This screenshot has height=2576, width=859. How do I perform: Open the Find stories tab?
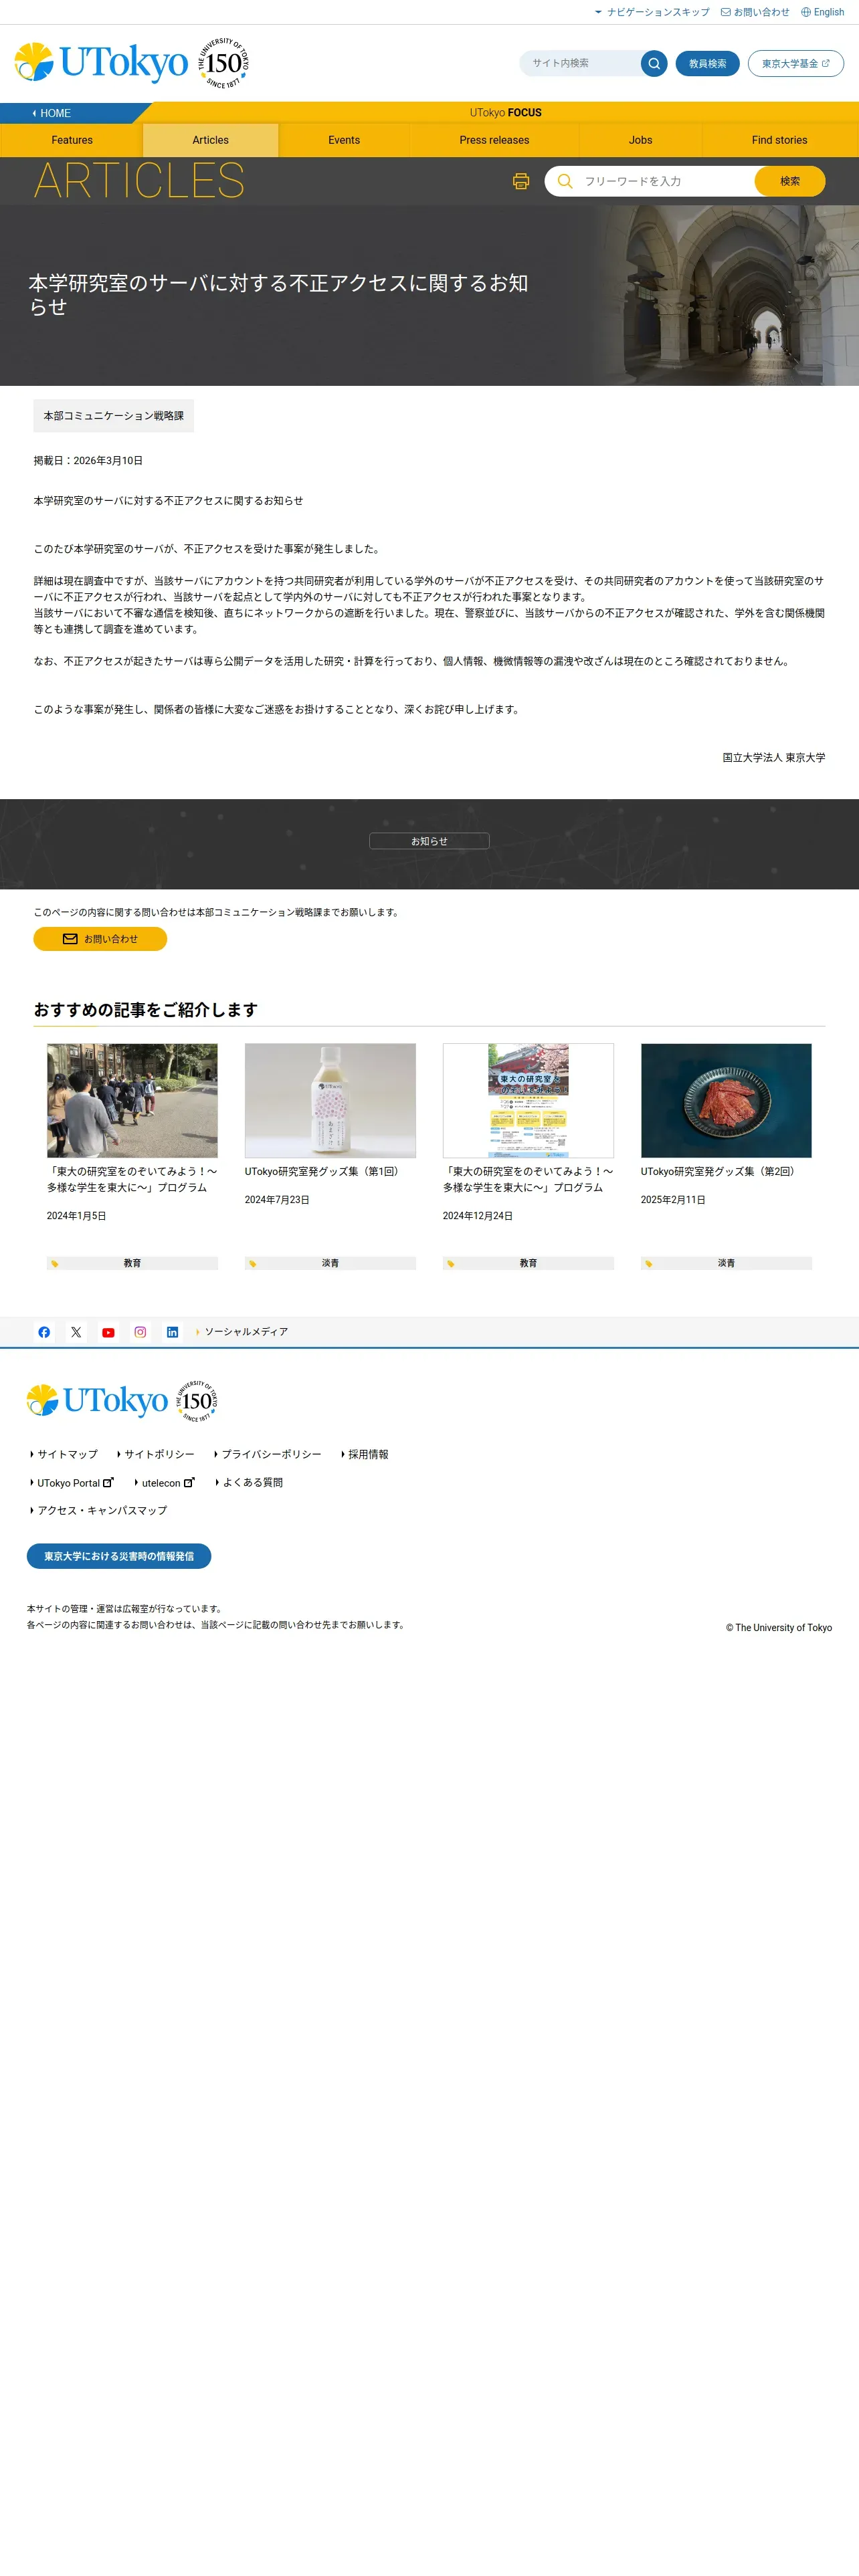tap(780, 140)
